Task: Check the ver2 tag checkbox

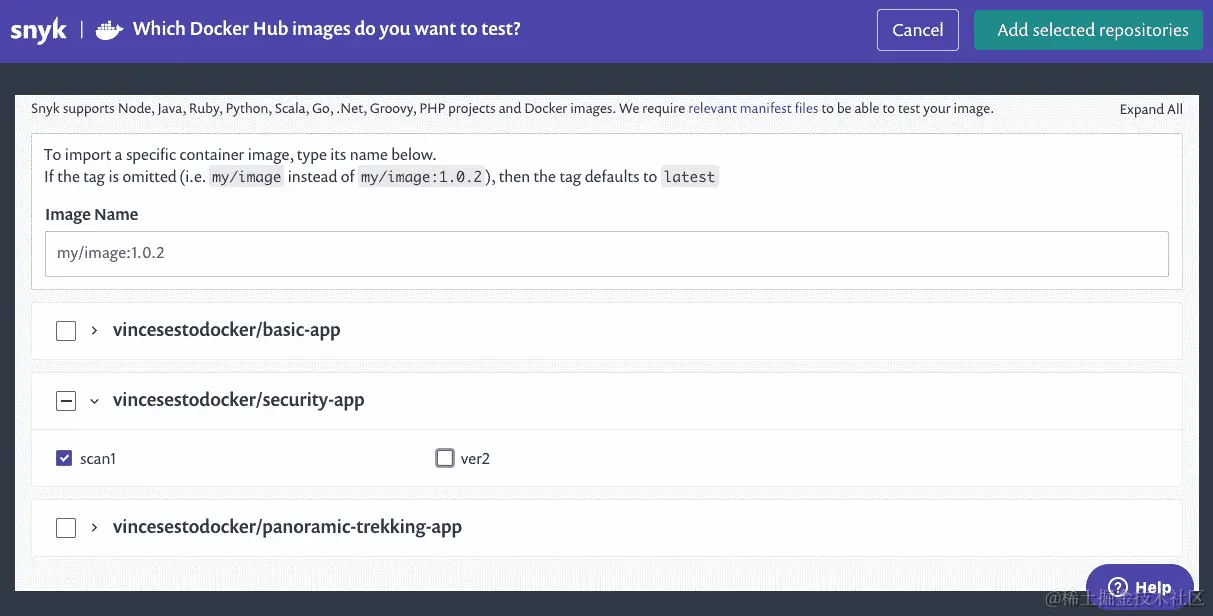Action: coord(444,457)
